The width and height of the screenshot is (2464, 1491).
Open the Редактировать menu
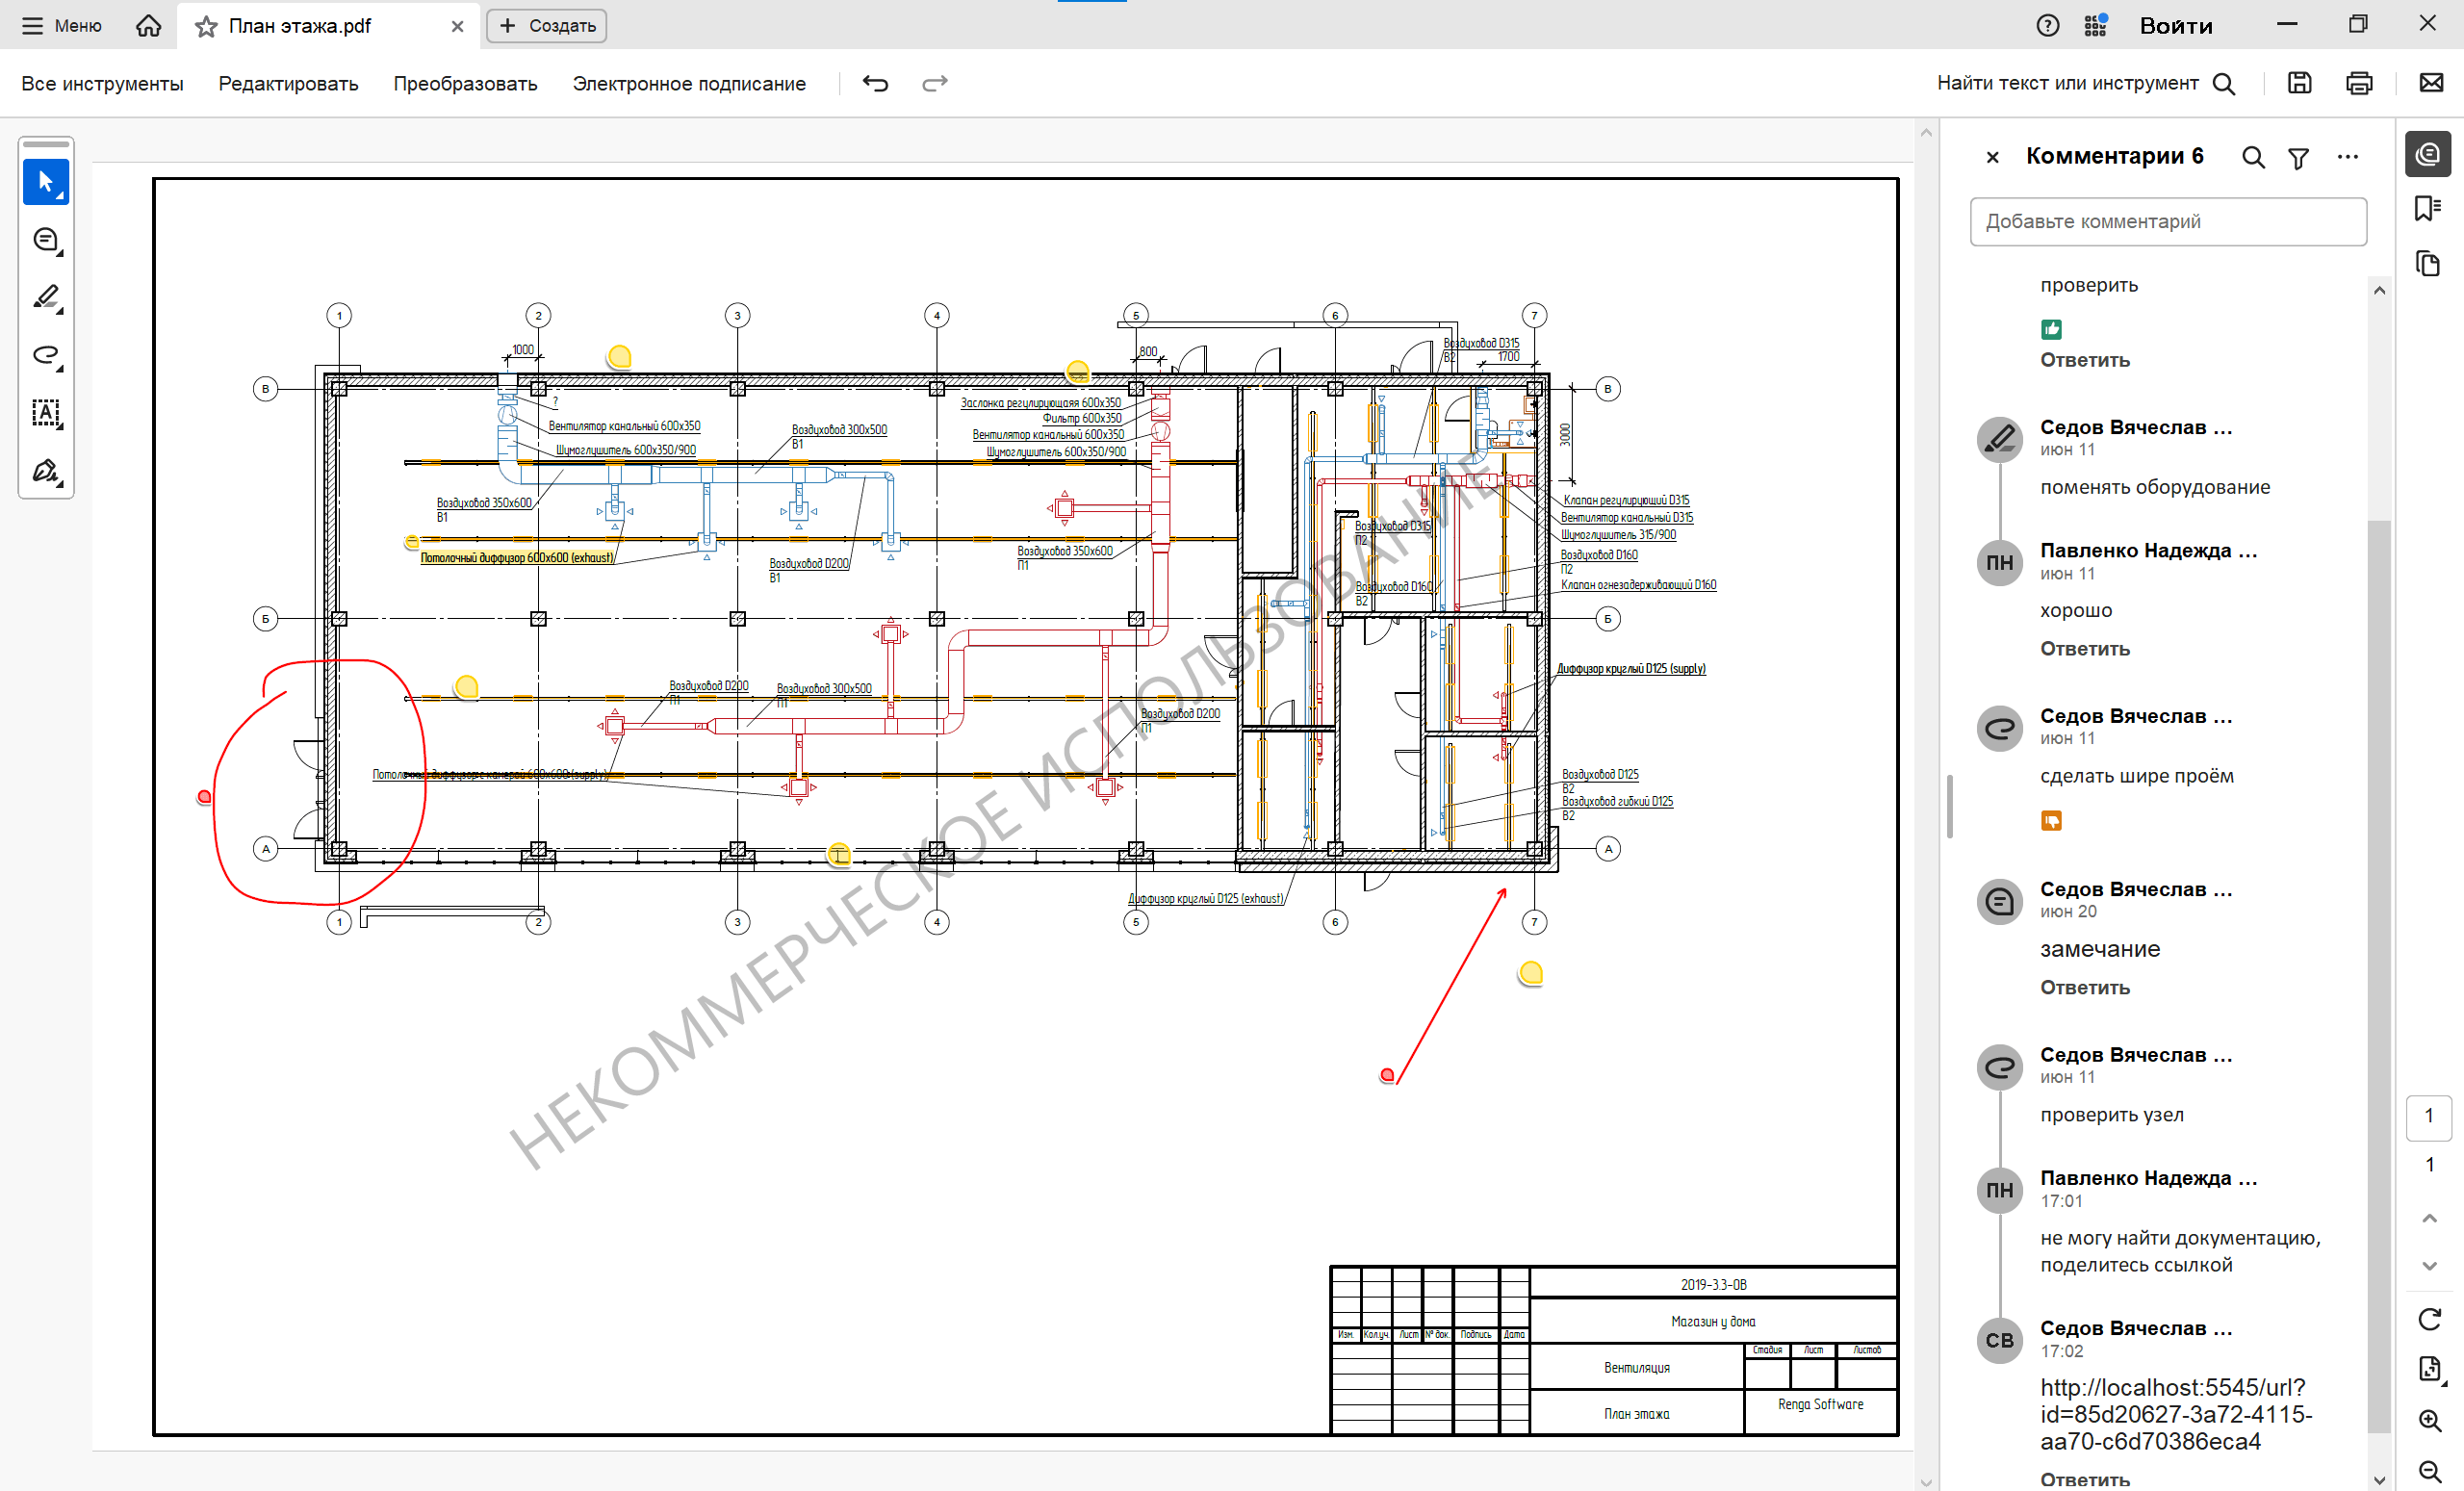point(288,84)
